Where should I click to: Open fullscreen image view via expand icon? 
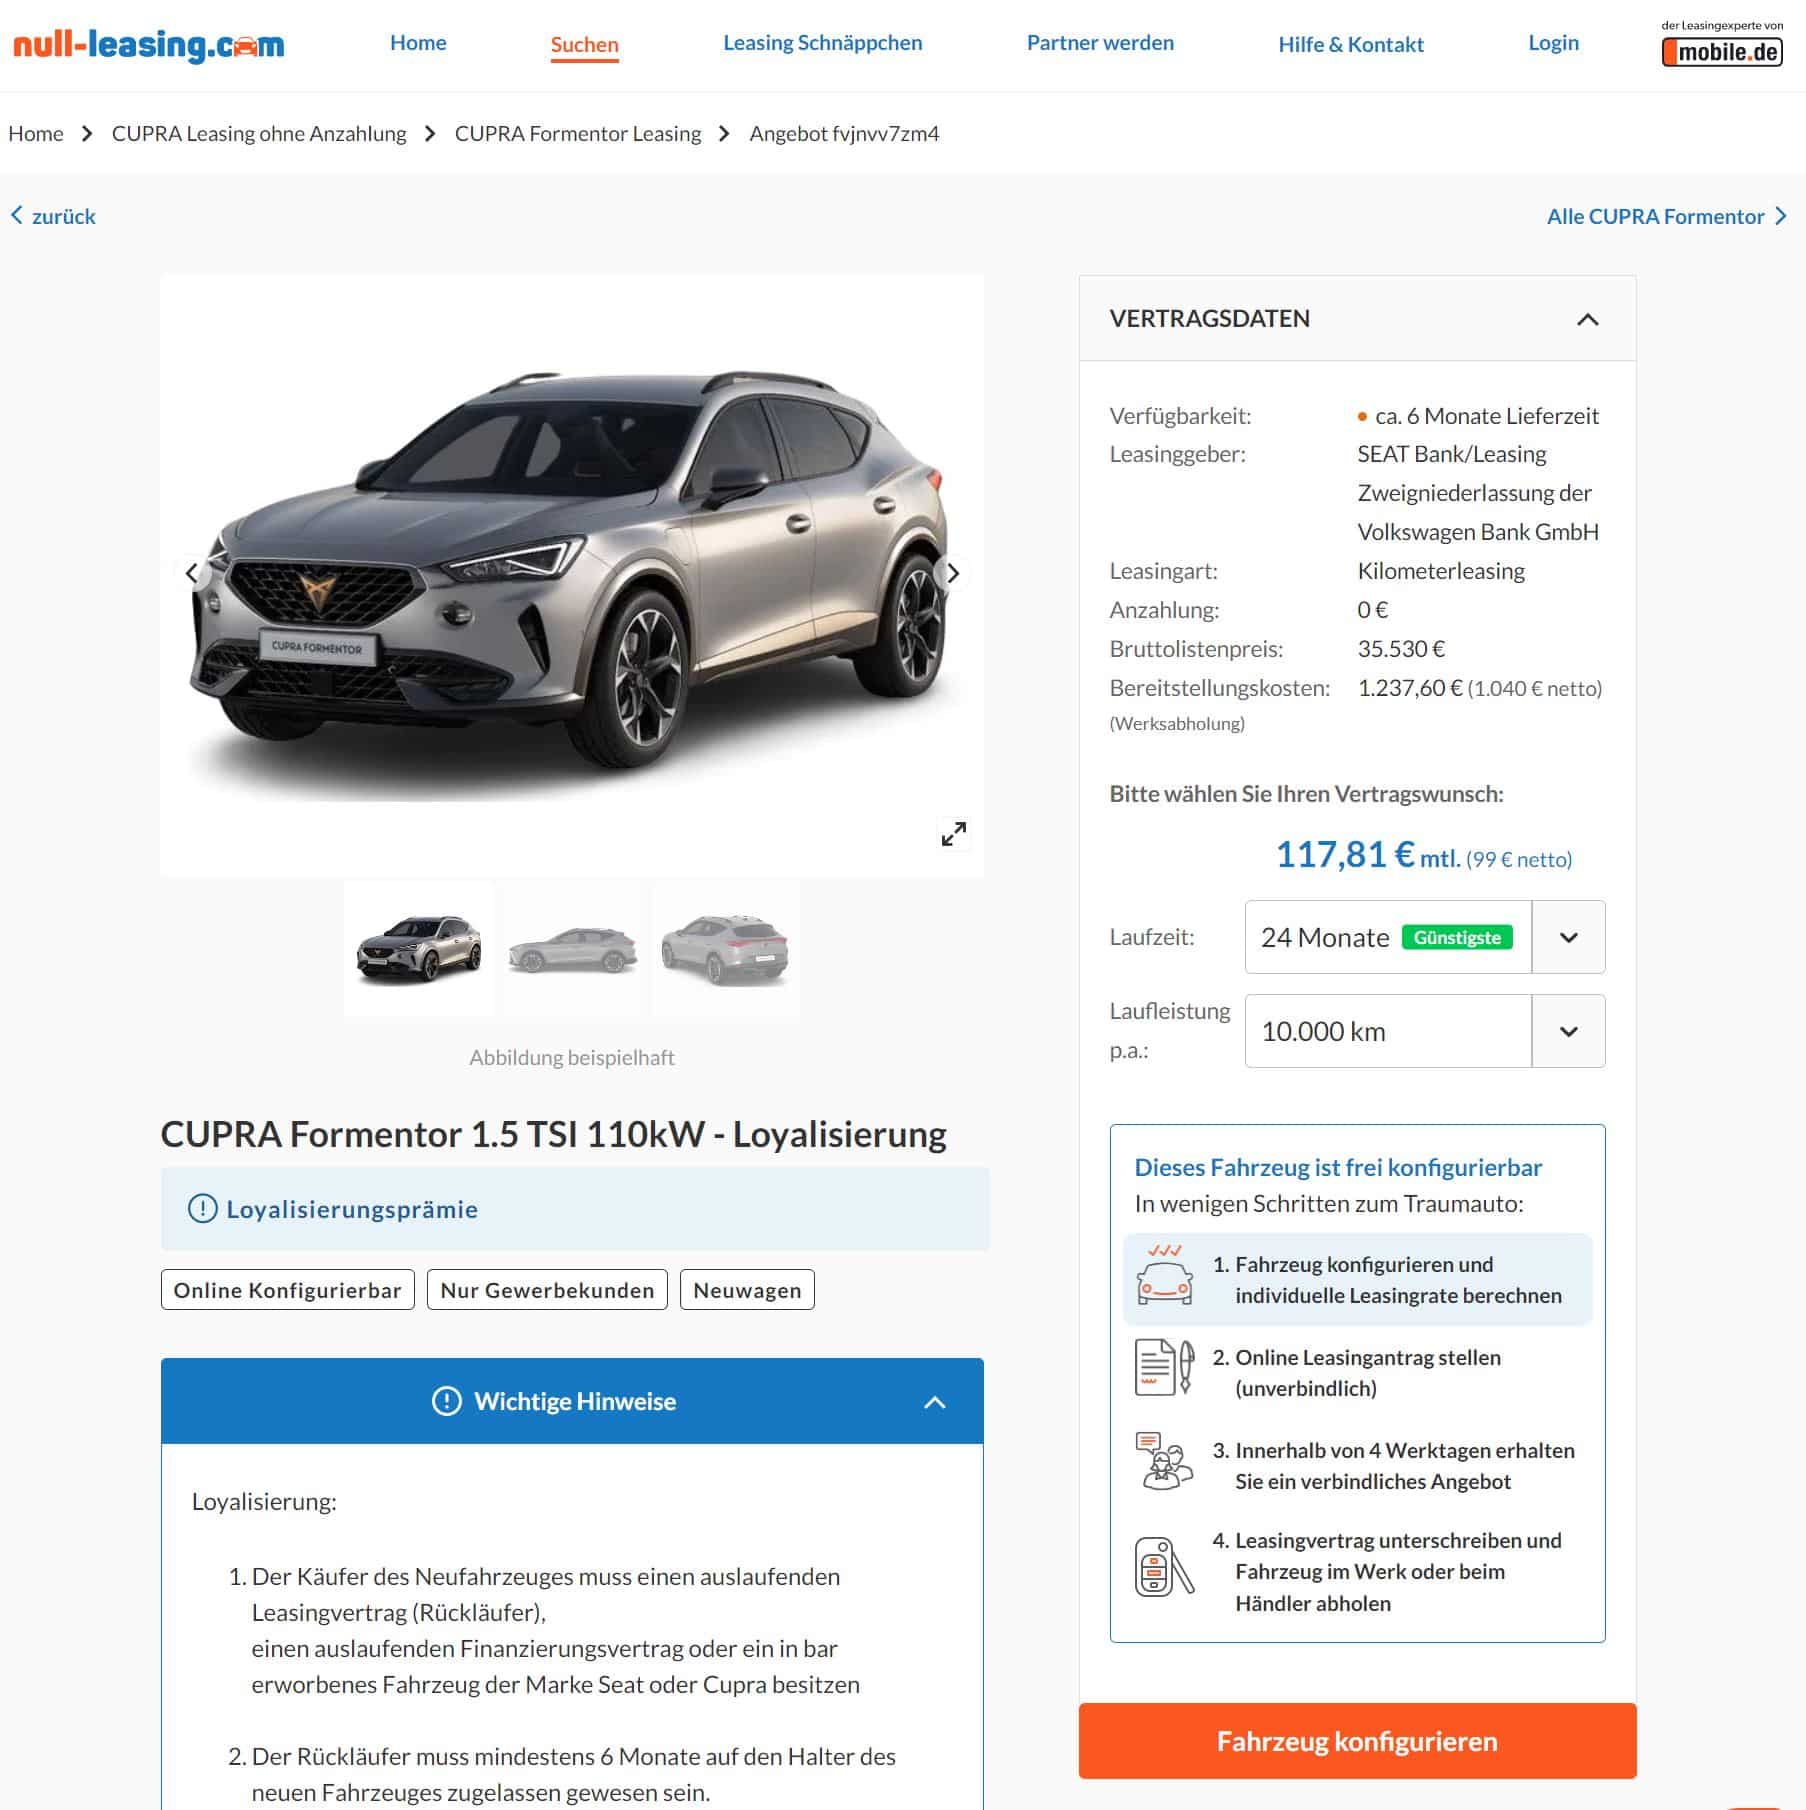coord(953,833)
